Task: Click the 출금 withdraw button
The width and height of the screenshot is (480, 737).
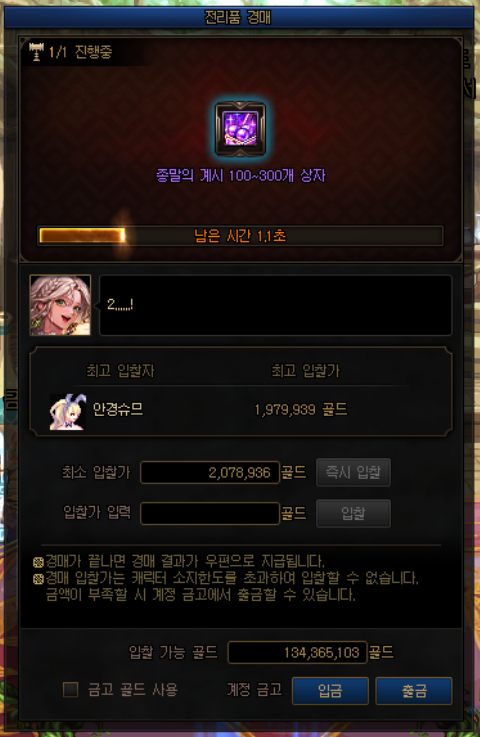Action: 414,690
